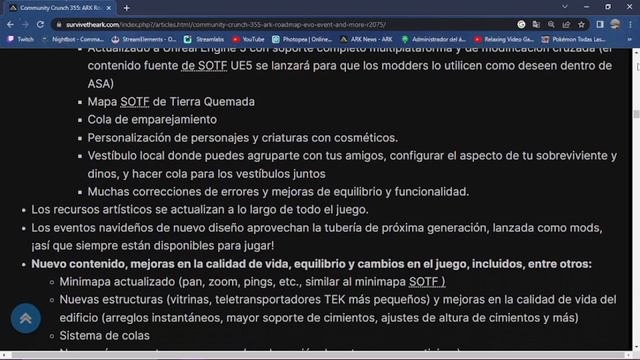Screen dimensions: 640x360
Task: Click the blue scroll-to-top button
Action: [25, 318]
